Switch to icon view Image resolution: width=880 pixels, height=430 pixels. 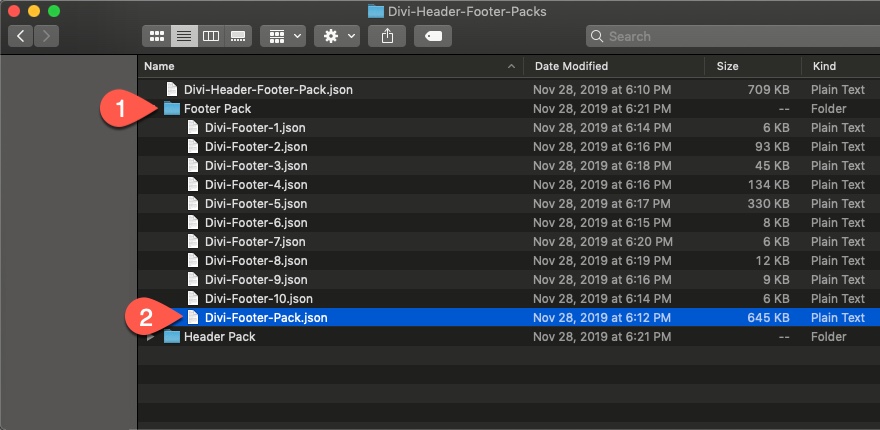pos(157,36)
